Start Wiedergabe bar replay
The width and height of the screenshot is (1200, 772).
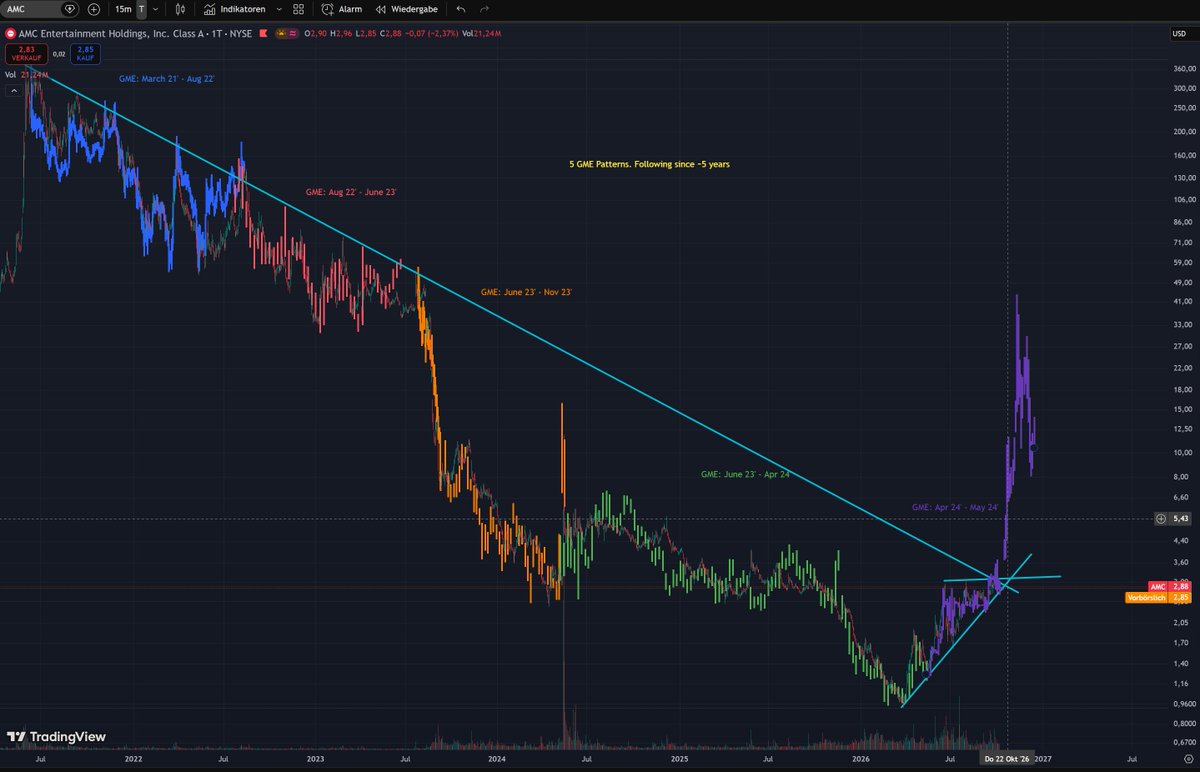coord(407,9)
